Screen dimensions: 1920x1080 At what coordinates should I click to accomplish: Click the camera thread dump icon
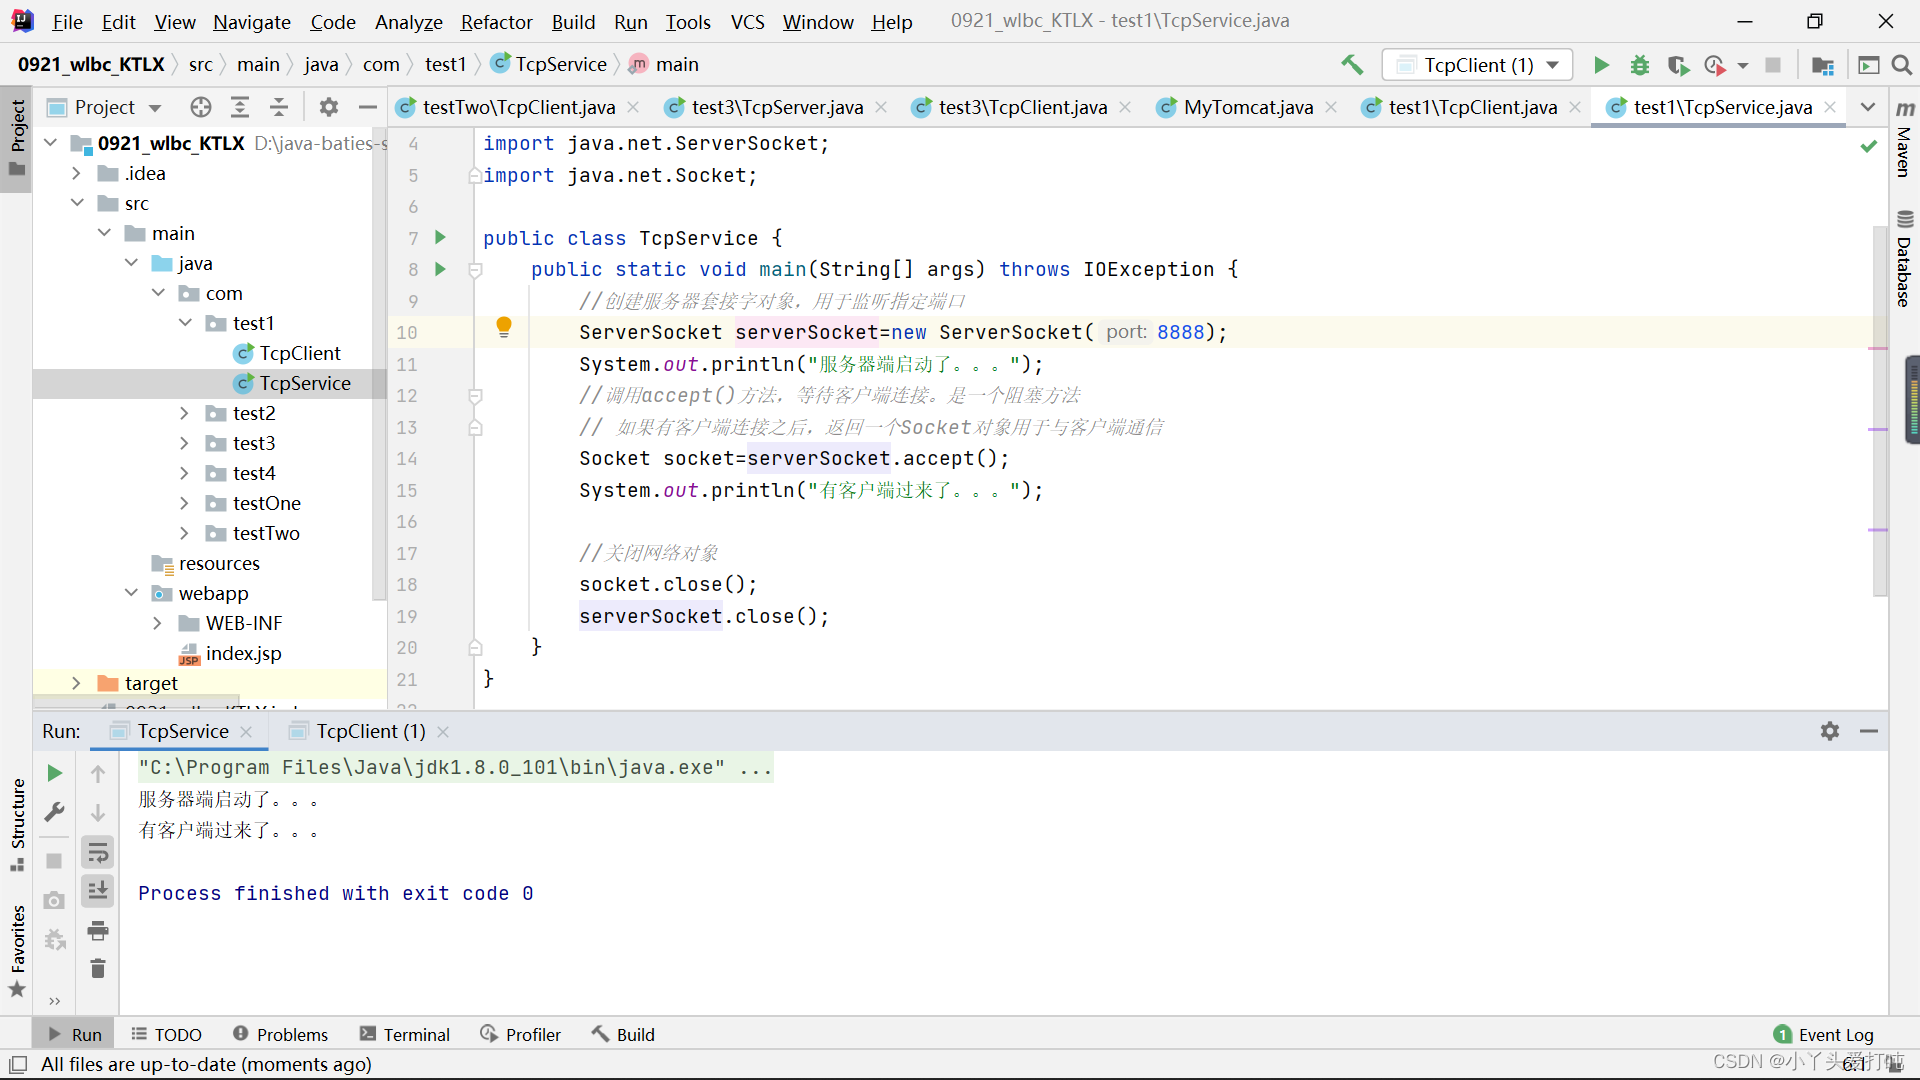click(55, 901)
